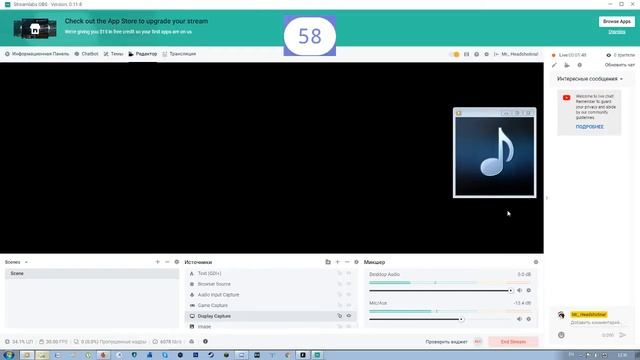Image resolution: width=640 pixels, height=360 pixels.
Task: Click End Stream button
Action: coord(513,342)
